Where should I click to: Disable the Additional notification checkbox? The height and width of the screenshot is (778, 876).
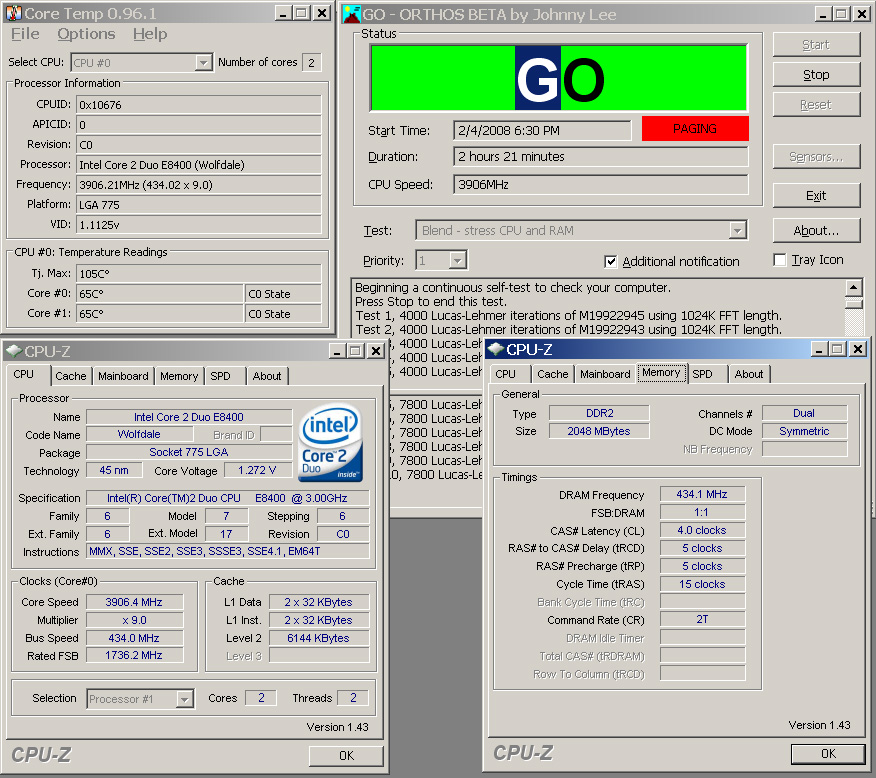coord(611,262)
